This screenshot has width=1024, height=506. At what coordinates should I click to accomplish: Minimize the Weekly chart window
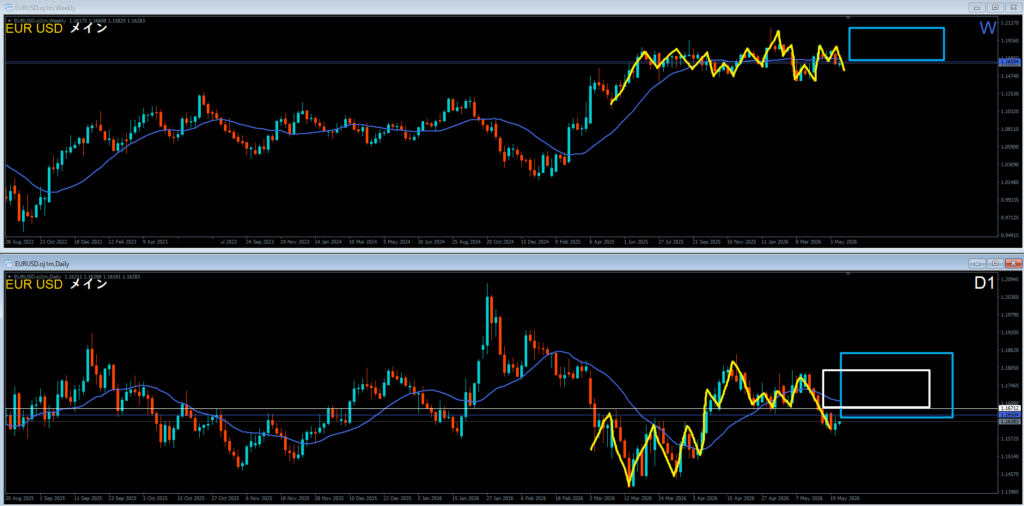tap(978, 8)
